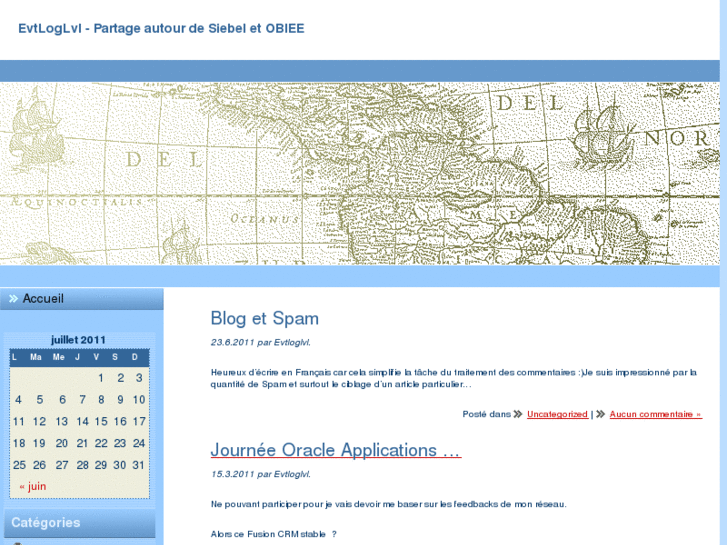Open the Blog et Spam post title
This screenshot has width=727, height=545.
click(264, 319)
